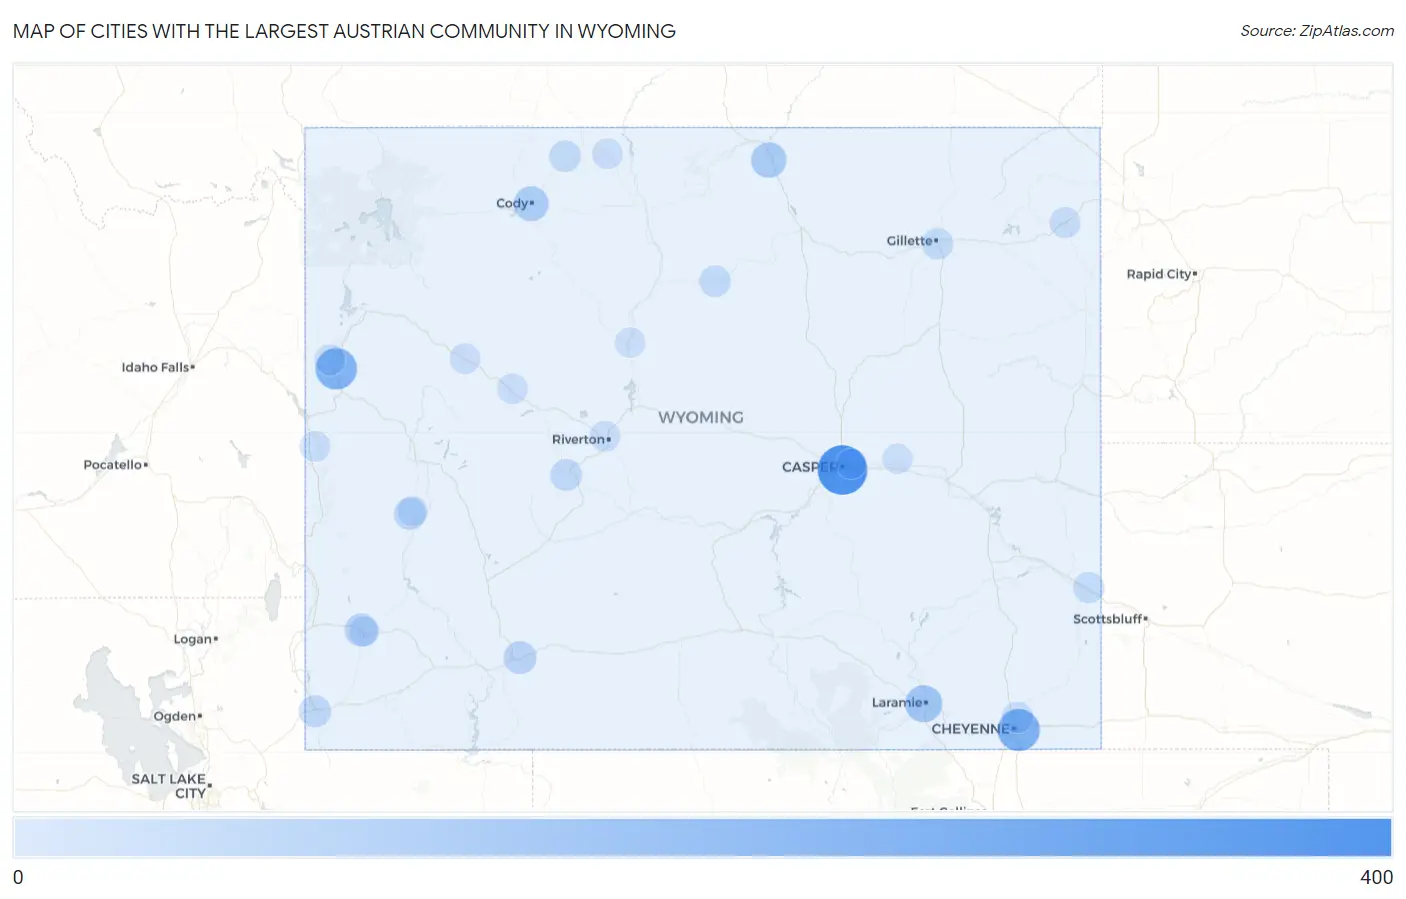
Task: Click the CHEYENNE city label
Action: coord(970,729)
